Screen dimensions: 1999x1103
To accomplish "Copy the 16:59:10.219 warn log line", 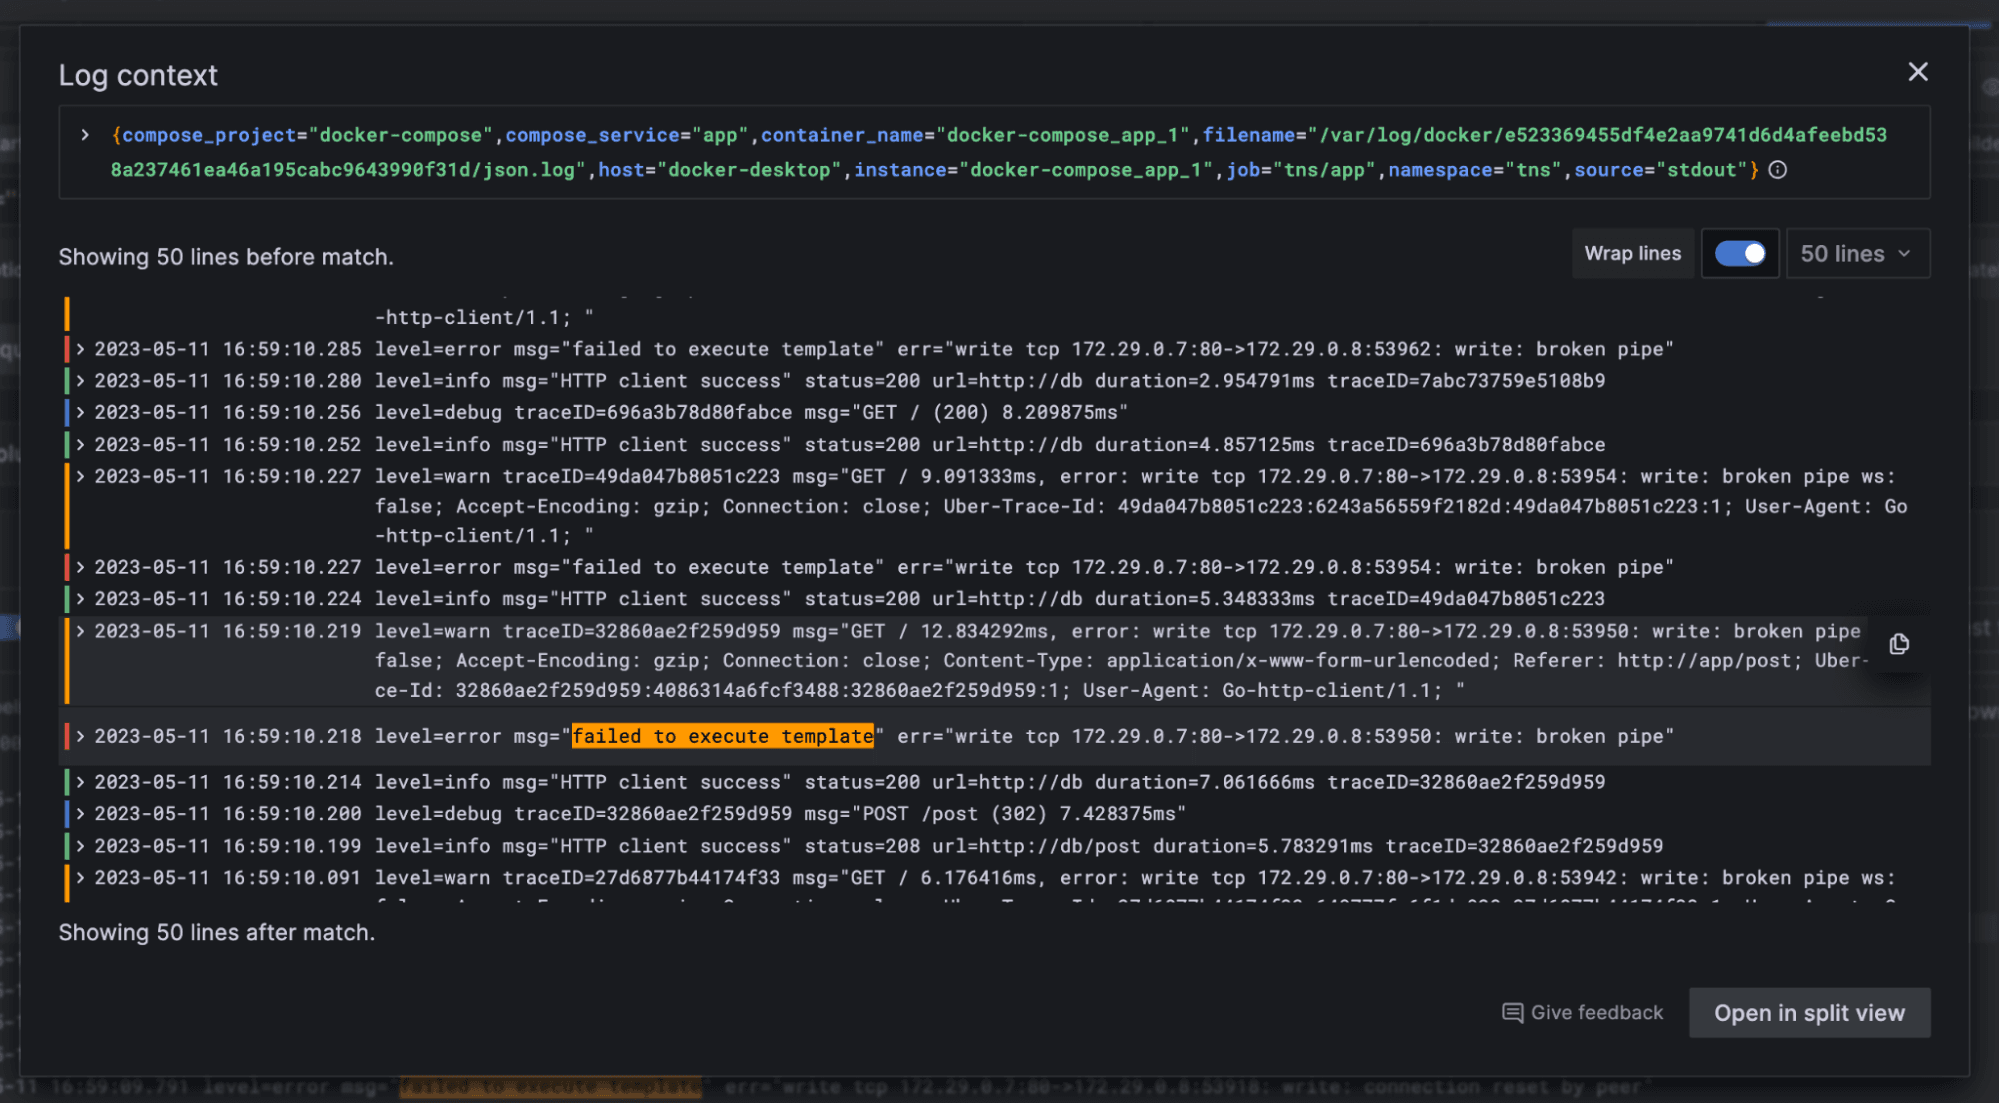I will (x=1899, y=644).
